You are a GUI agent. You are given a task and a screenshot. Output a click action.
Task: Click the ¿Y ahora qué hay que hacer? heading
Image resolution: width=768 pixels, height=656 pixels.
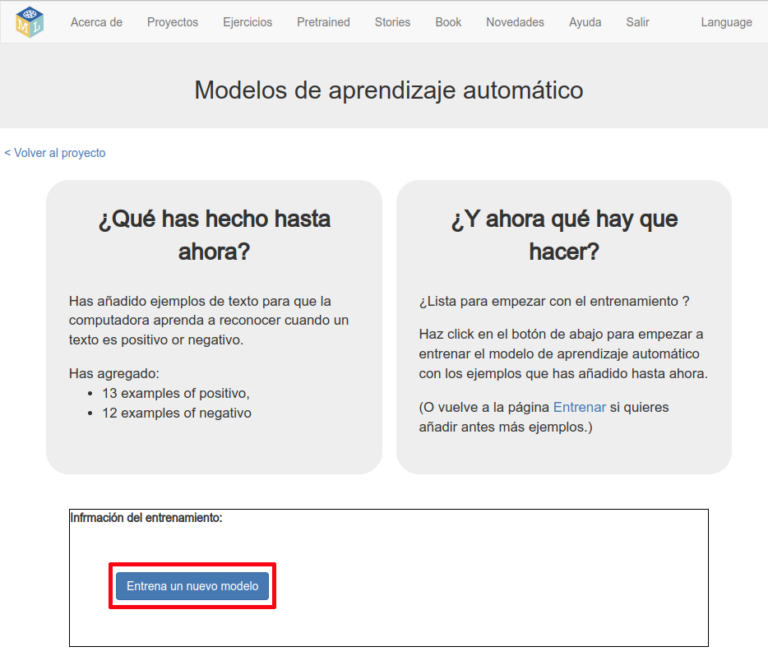tap(564, 235)
